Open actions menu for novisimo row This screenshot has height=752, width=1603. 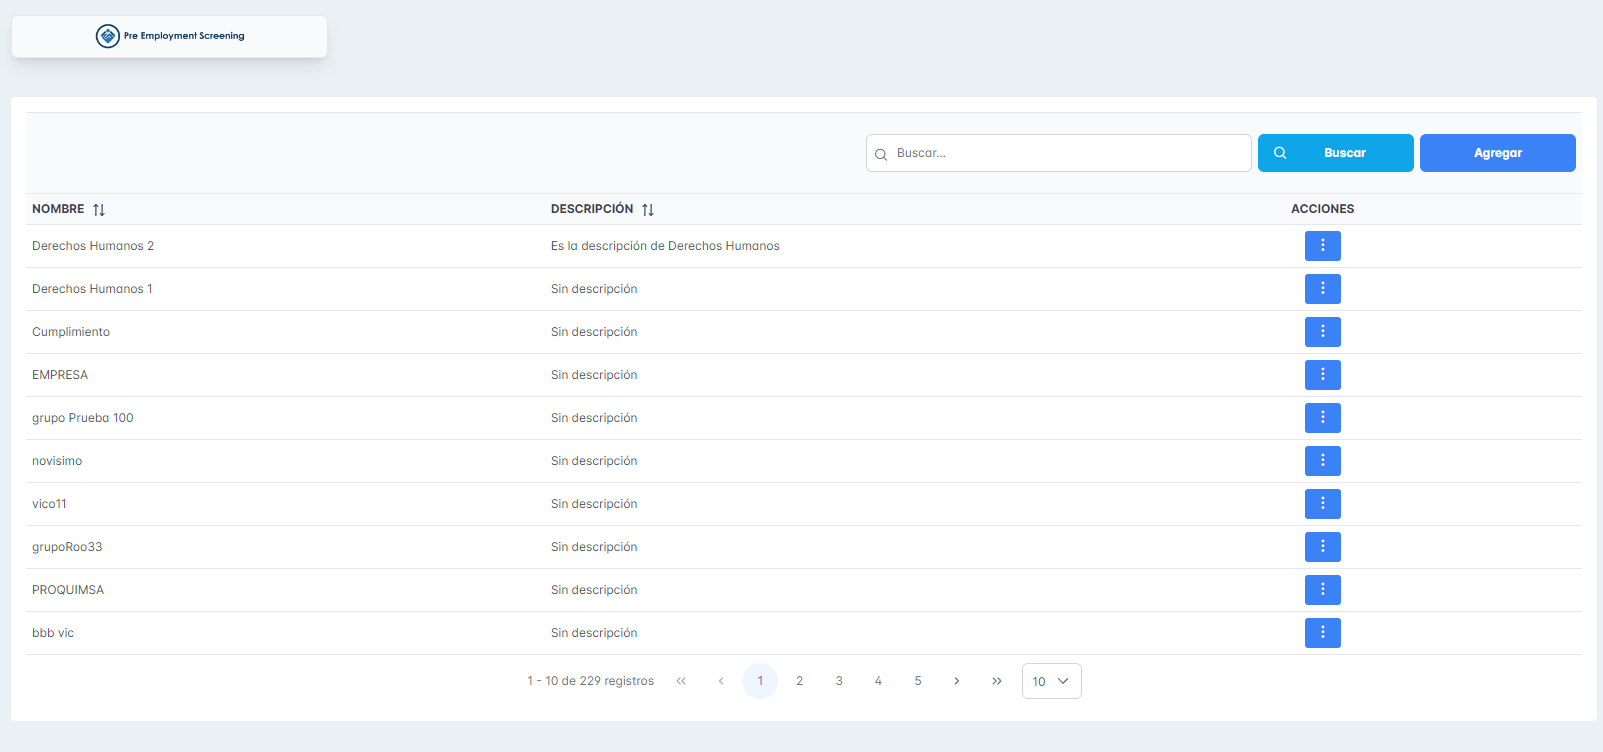point(1322,461)
